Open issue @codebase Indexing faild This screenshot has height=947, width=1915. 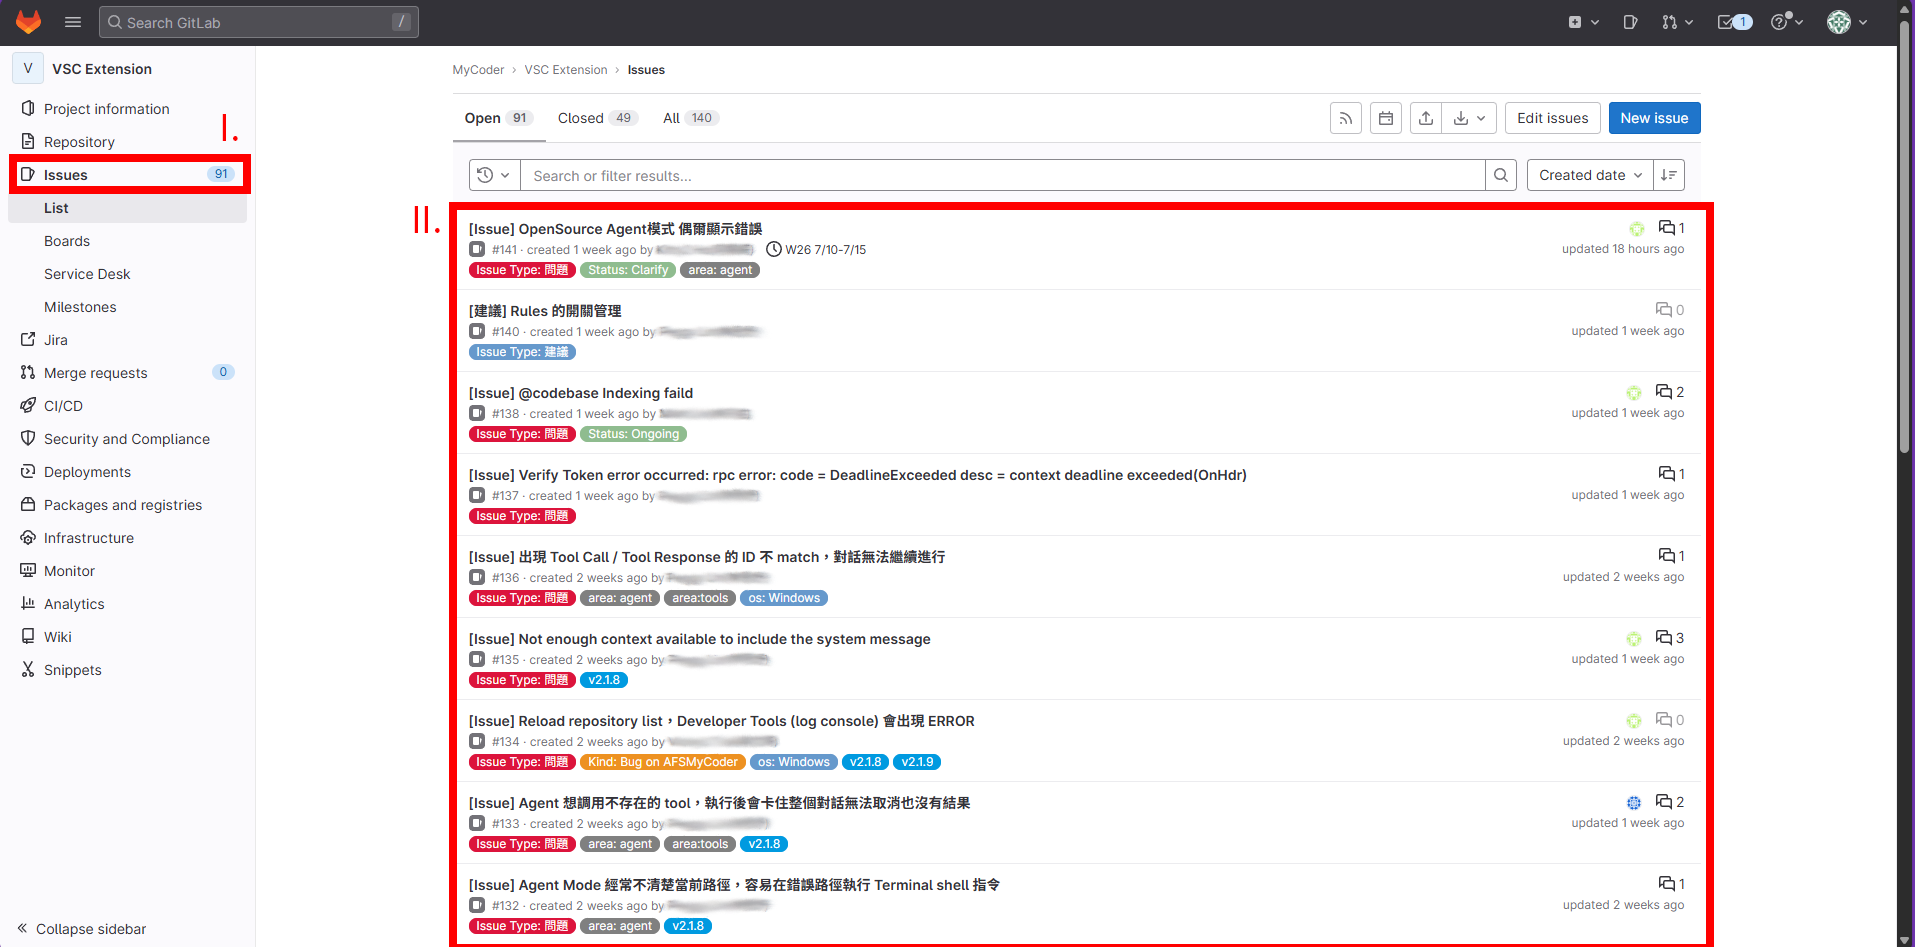click(581, 393)
